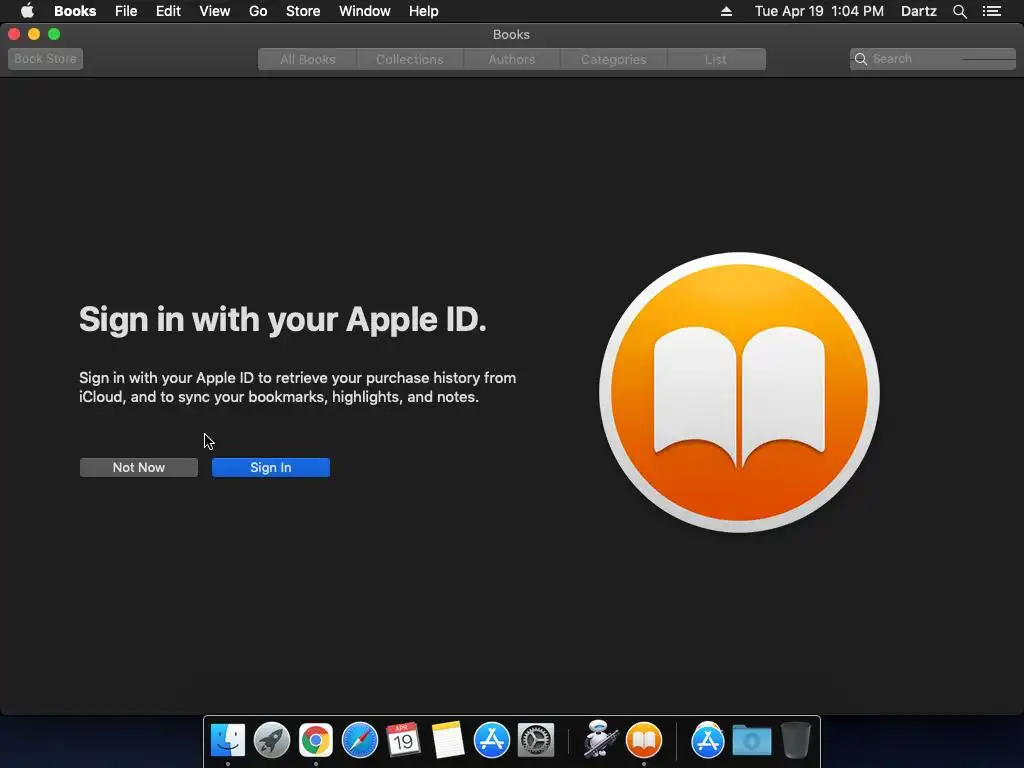Open the View menu

(x=215, y=11)
